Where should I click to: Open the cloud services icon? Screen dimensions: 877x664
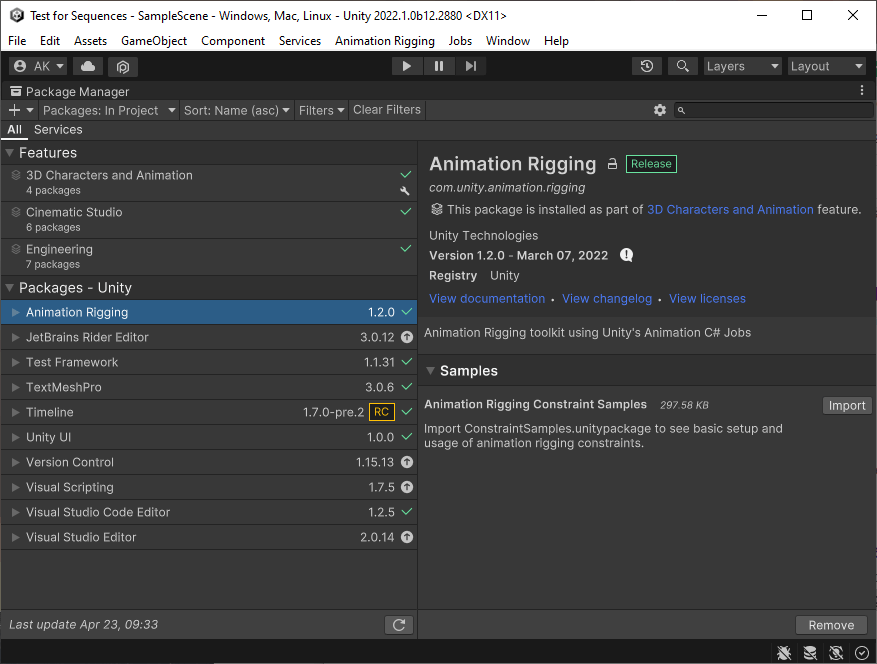pyautogui.click(x=88, y=66)
